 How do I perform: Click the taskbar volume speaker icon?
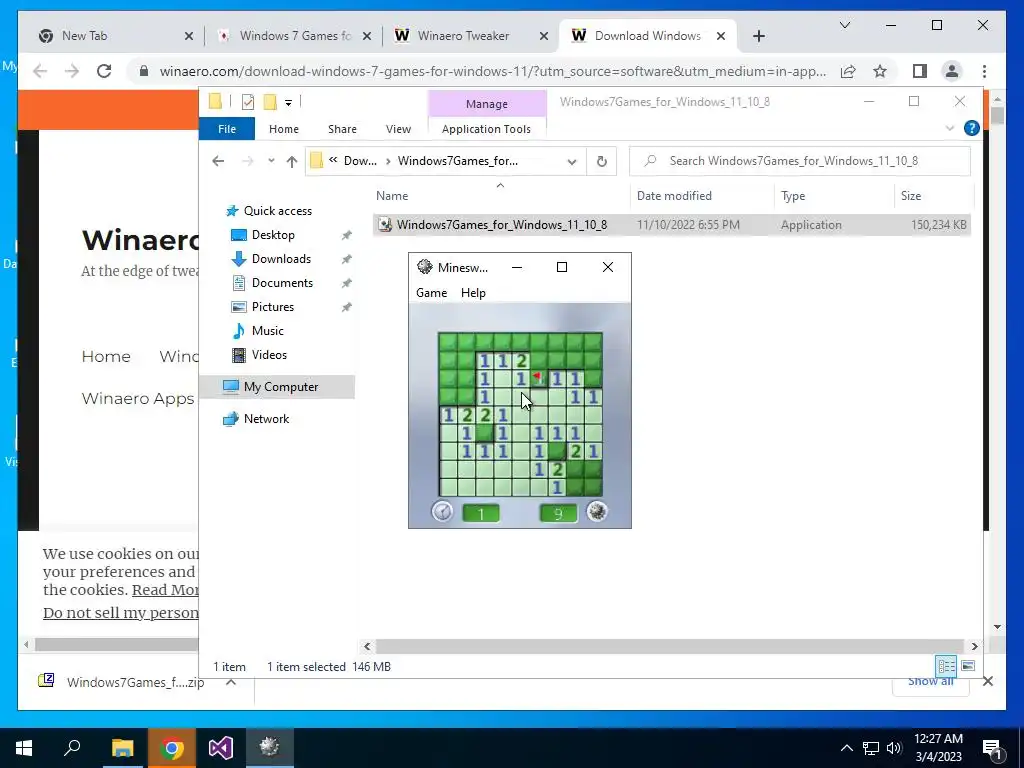[x=894, y=748]
